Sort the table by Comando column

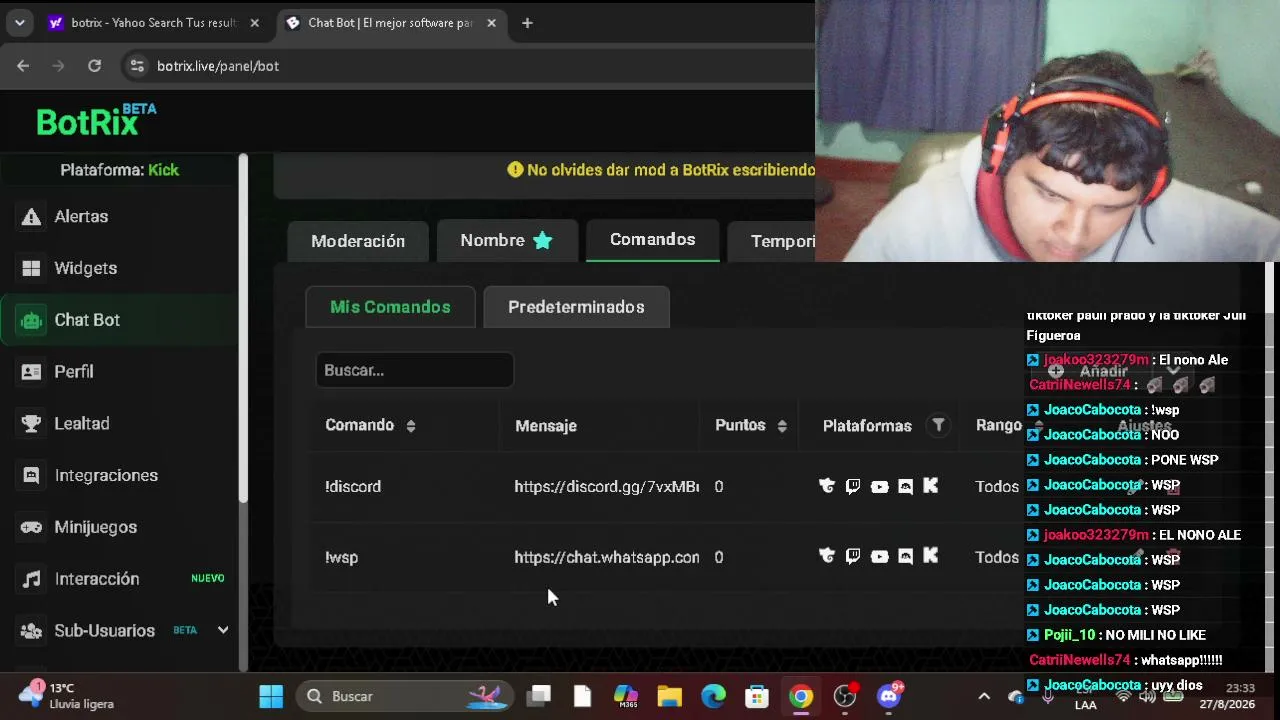tap(410, 426)
